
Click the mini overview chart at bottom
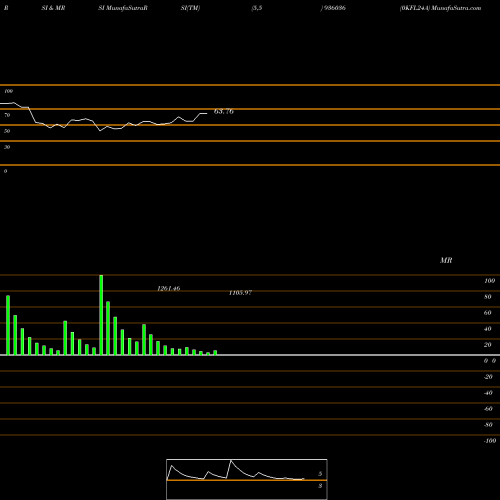click(247, 479)
